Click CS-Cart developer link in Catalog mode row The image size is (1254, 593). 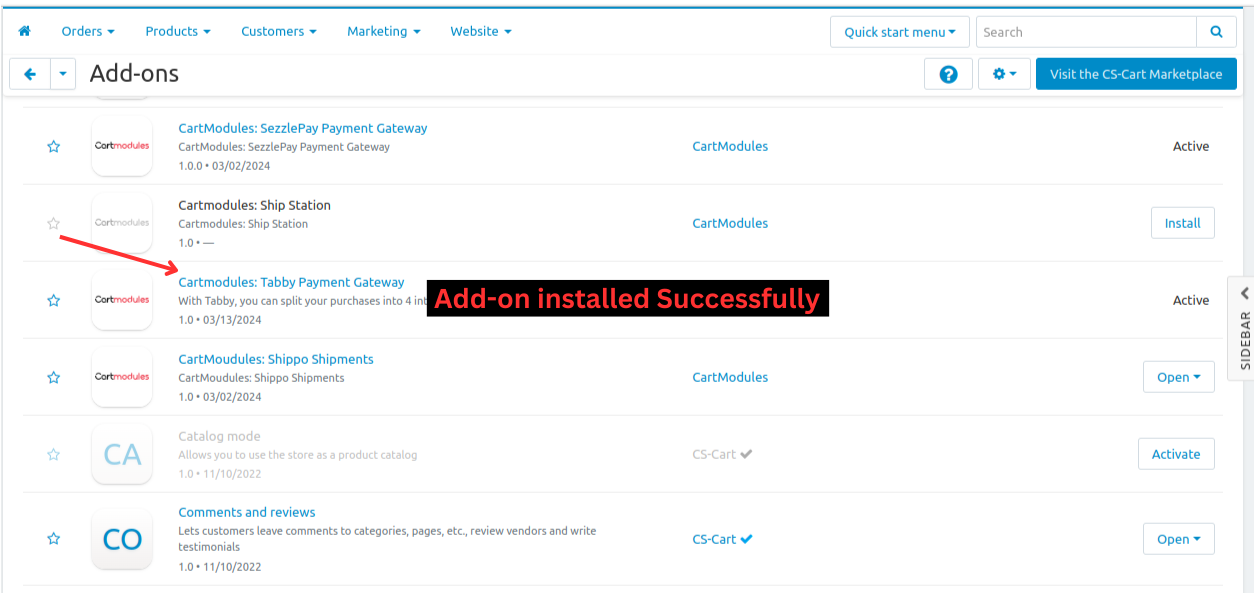click(x=714, y=454)
